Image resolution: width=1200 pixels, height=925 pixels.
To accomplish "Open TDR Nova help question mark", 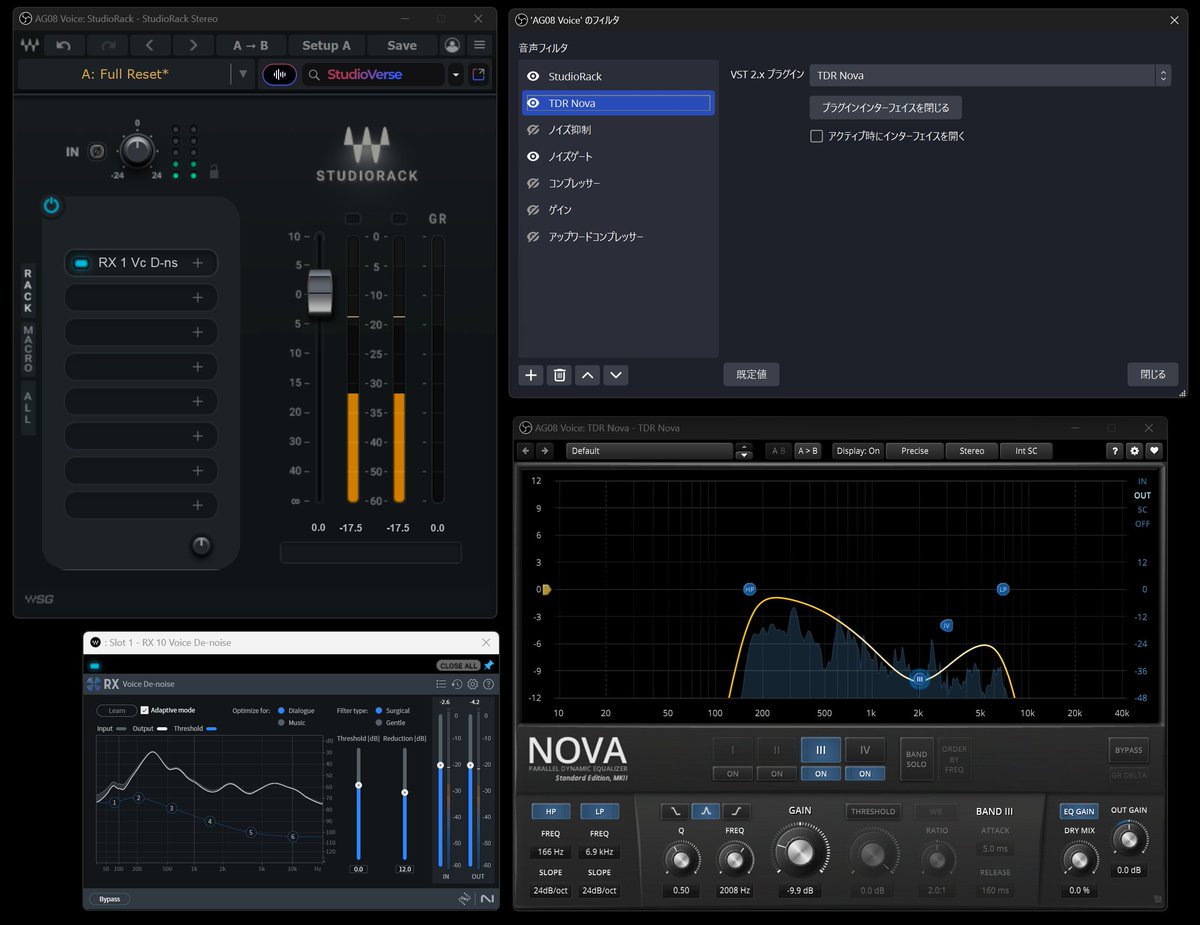I will (1114, 451).
